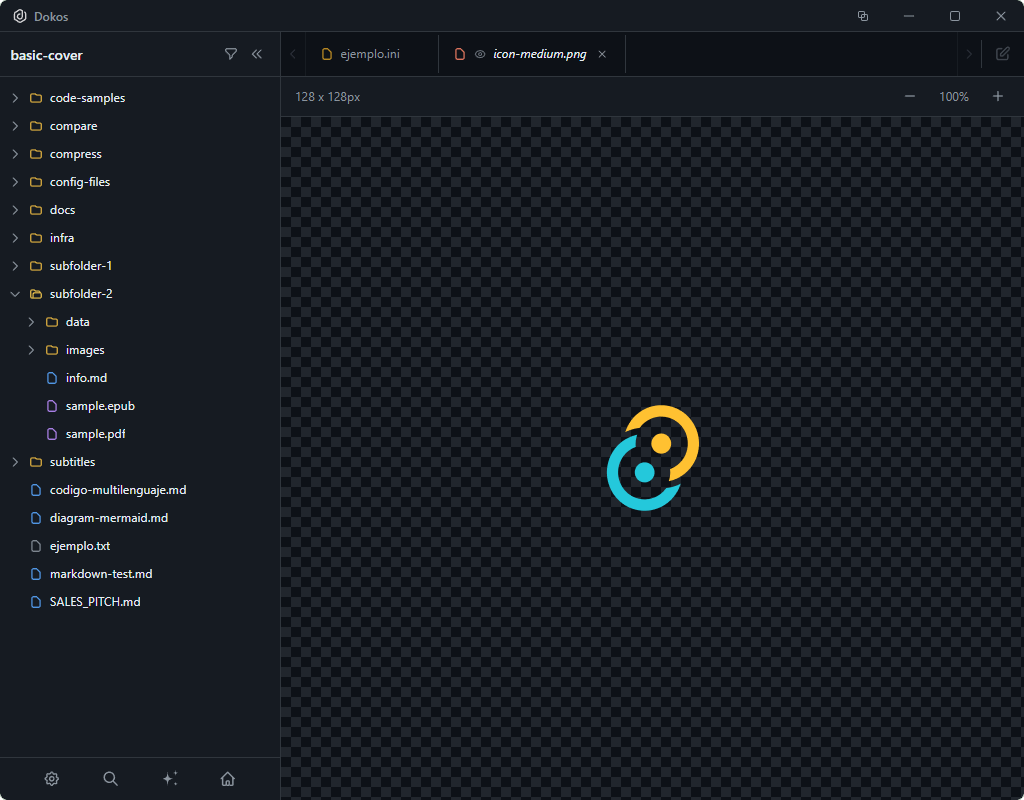
Task: Click the filter funnel icon
Action: pyautogui.click(x=231, y=54)
